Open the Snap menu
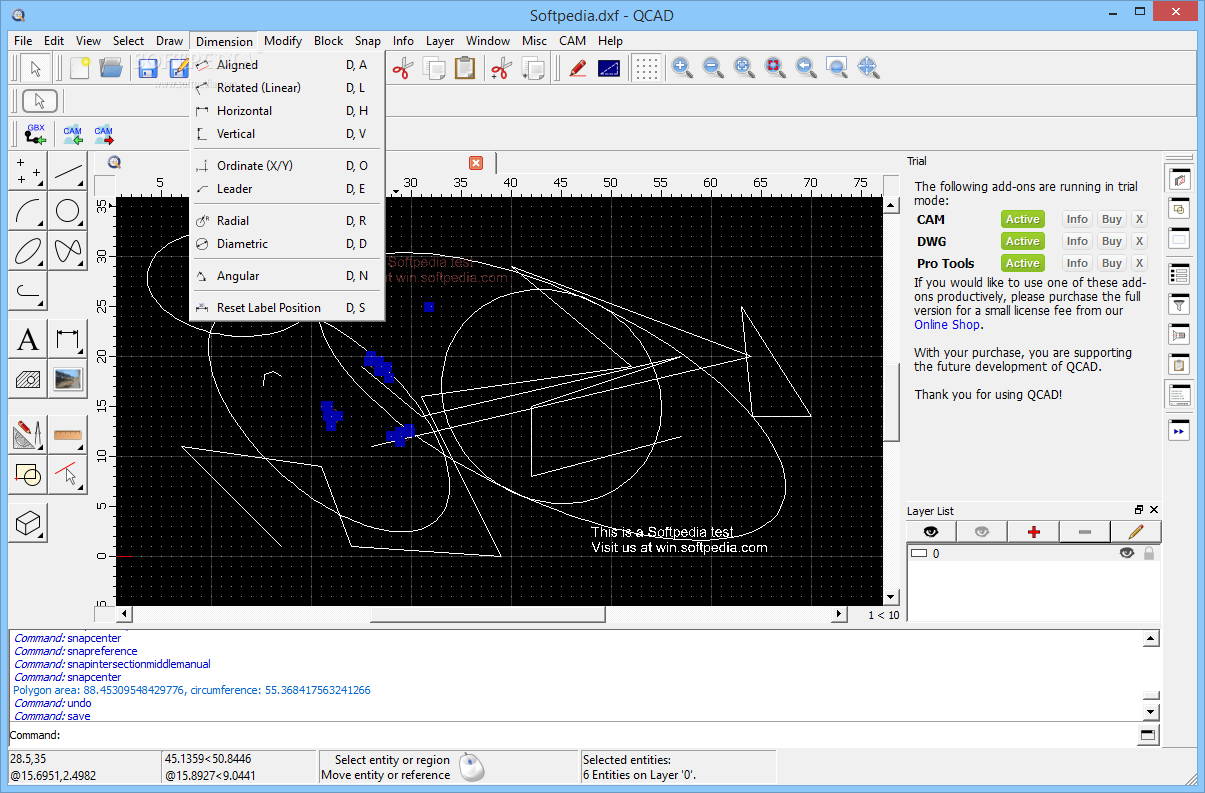Viewport: 1205px width, 793px height. (x=368, y=41)
